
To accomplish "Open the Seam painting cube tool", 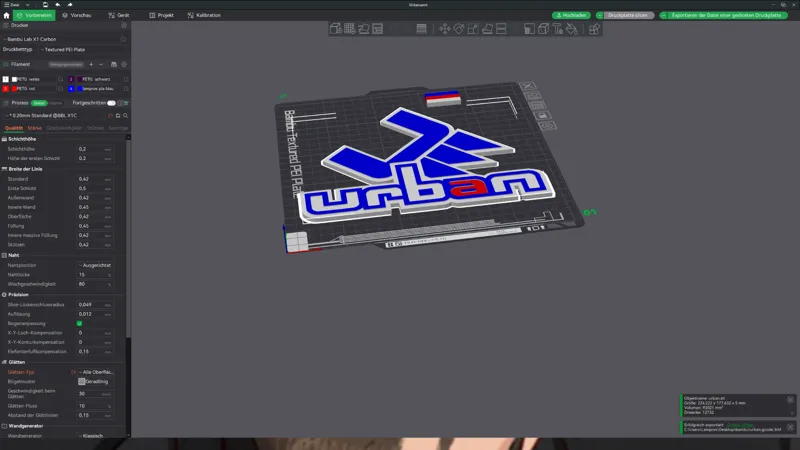I will (543, 29).
